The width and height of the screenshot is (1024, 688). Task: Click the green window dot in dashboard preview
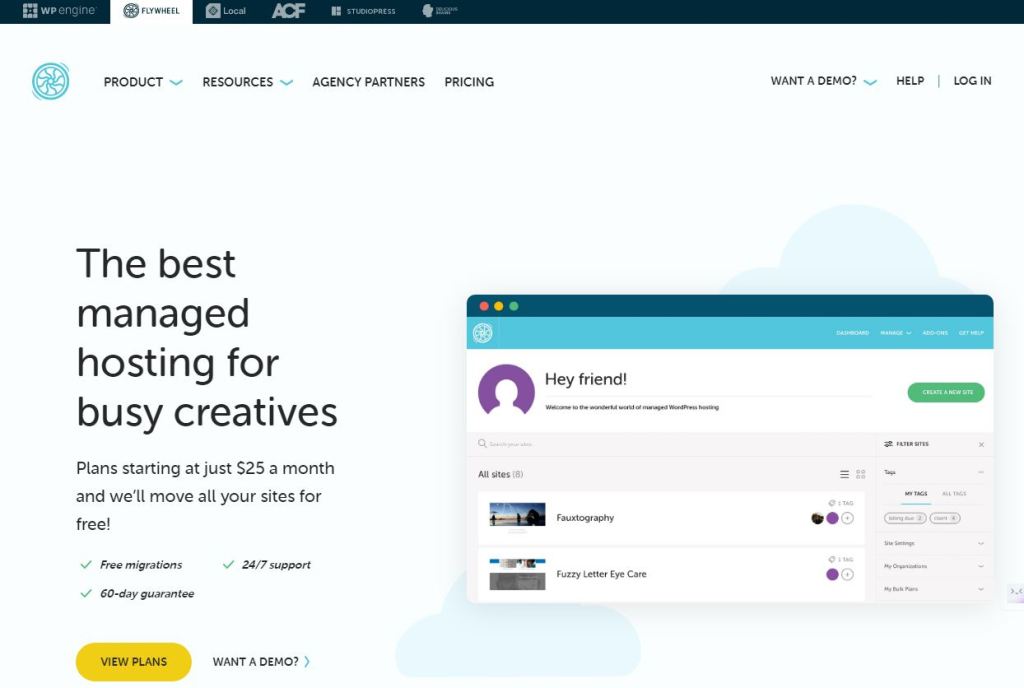tap(514, 306)
